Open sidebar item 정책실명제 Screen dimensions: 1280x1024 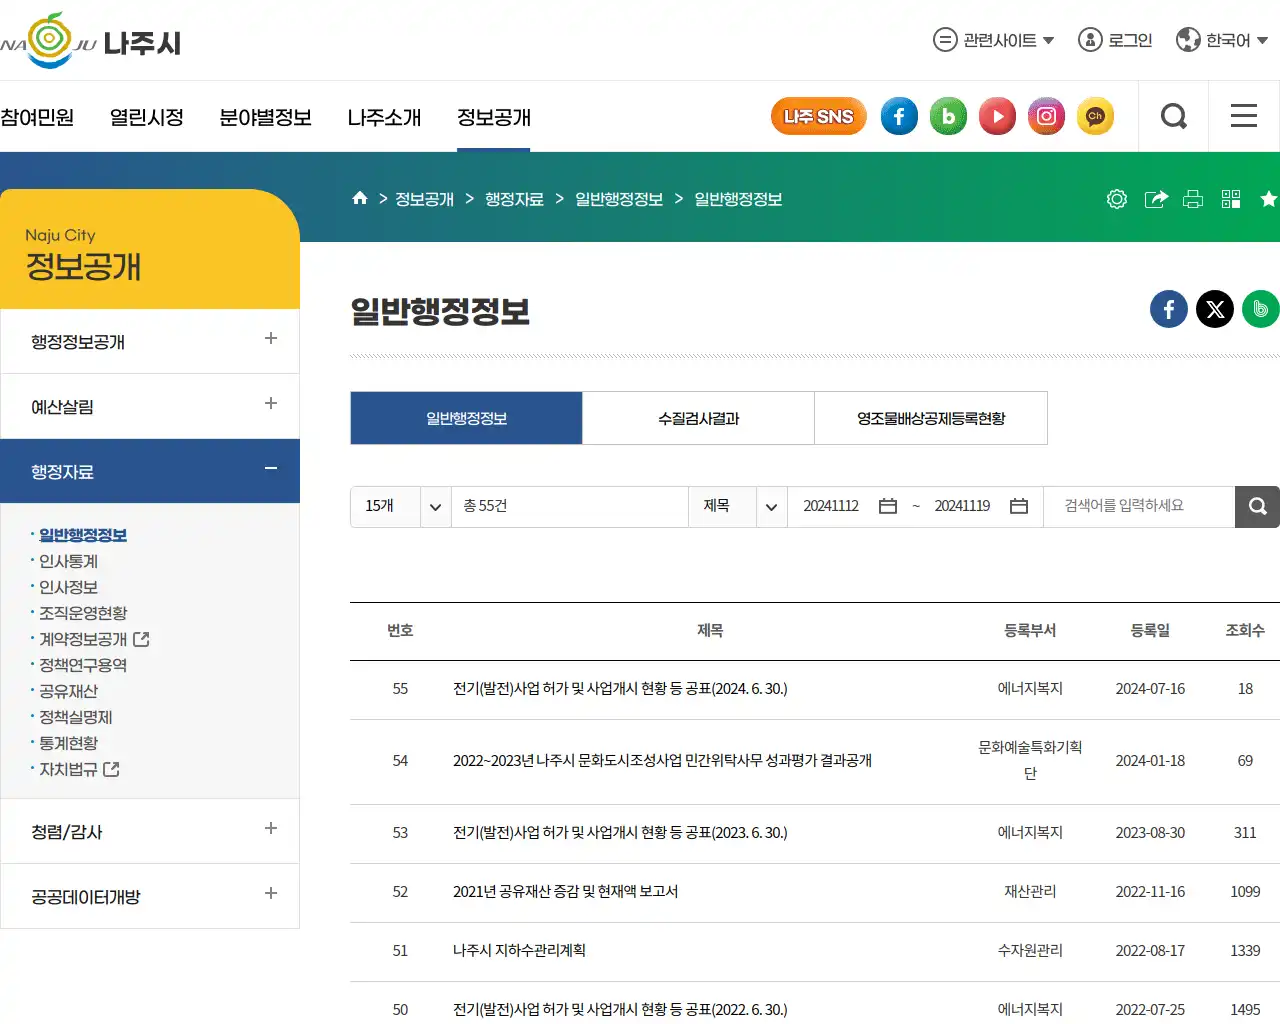76,717
